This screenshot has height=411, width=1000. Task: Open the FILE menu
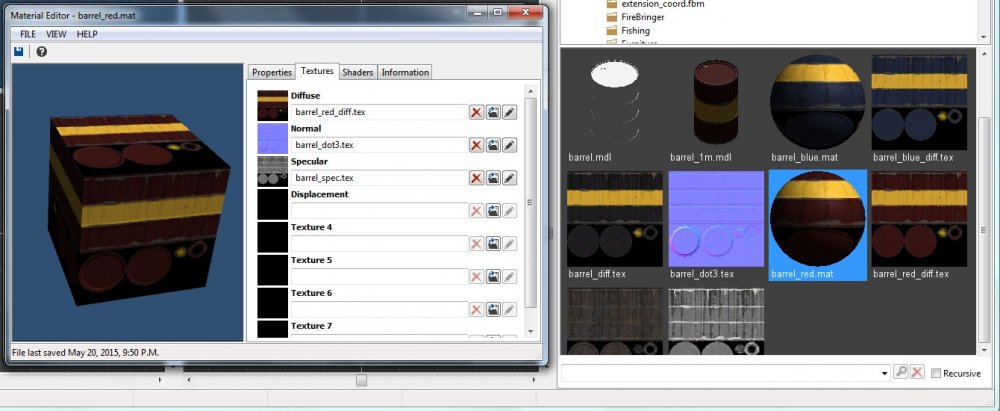pyautogui.click(x=27, y=34)
